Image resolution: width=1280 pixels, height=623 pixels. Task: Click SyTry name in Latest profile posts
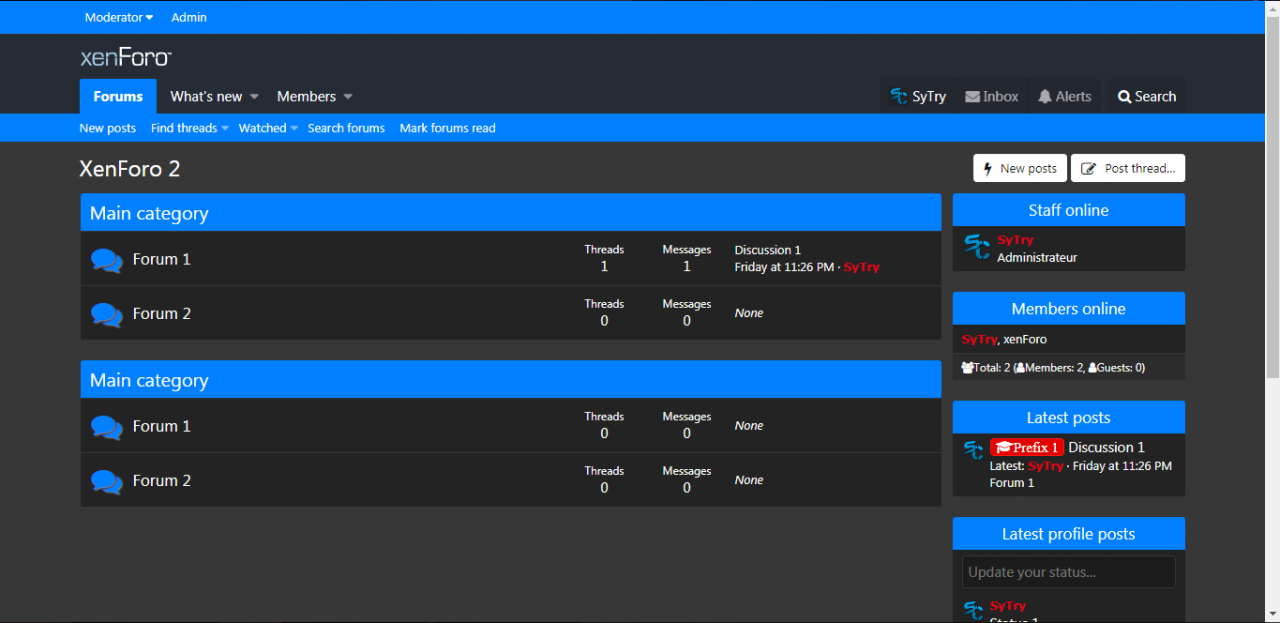[x=1008, y=606]
